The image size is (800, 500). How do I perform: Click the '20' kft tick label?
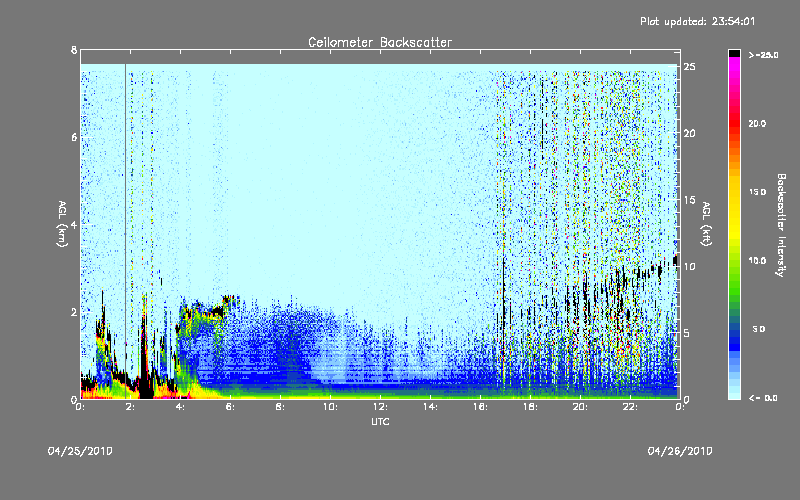point(689,133)
